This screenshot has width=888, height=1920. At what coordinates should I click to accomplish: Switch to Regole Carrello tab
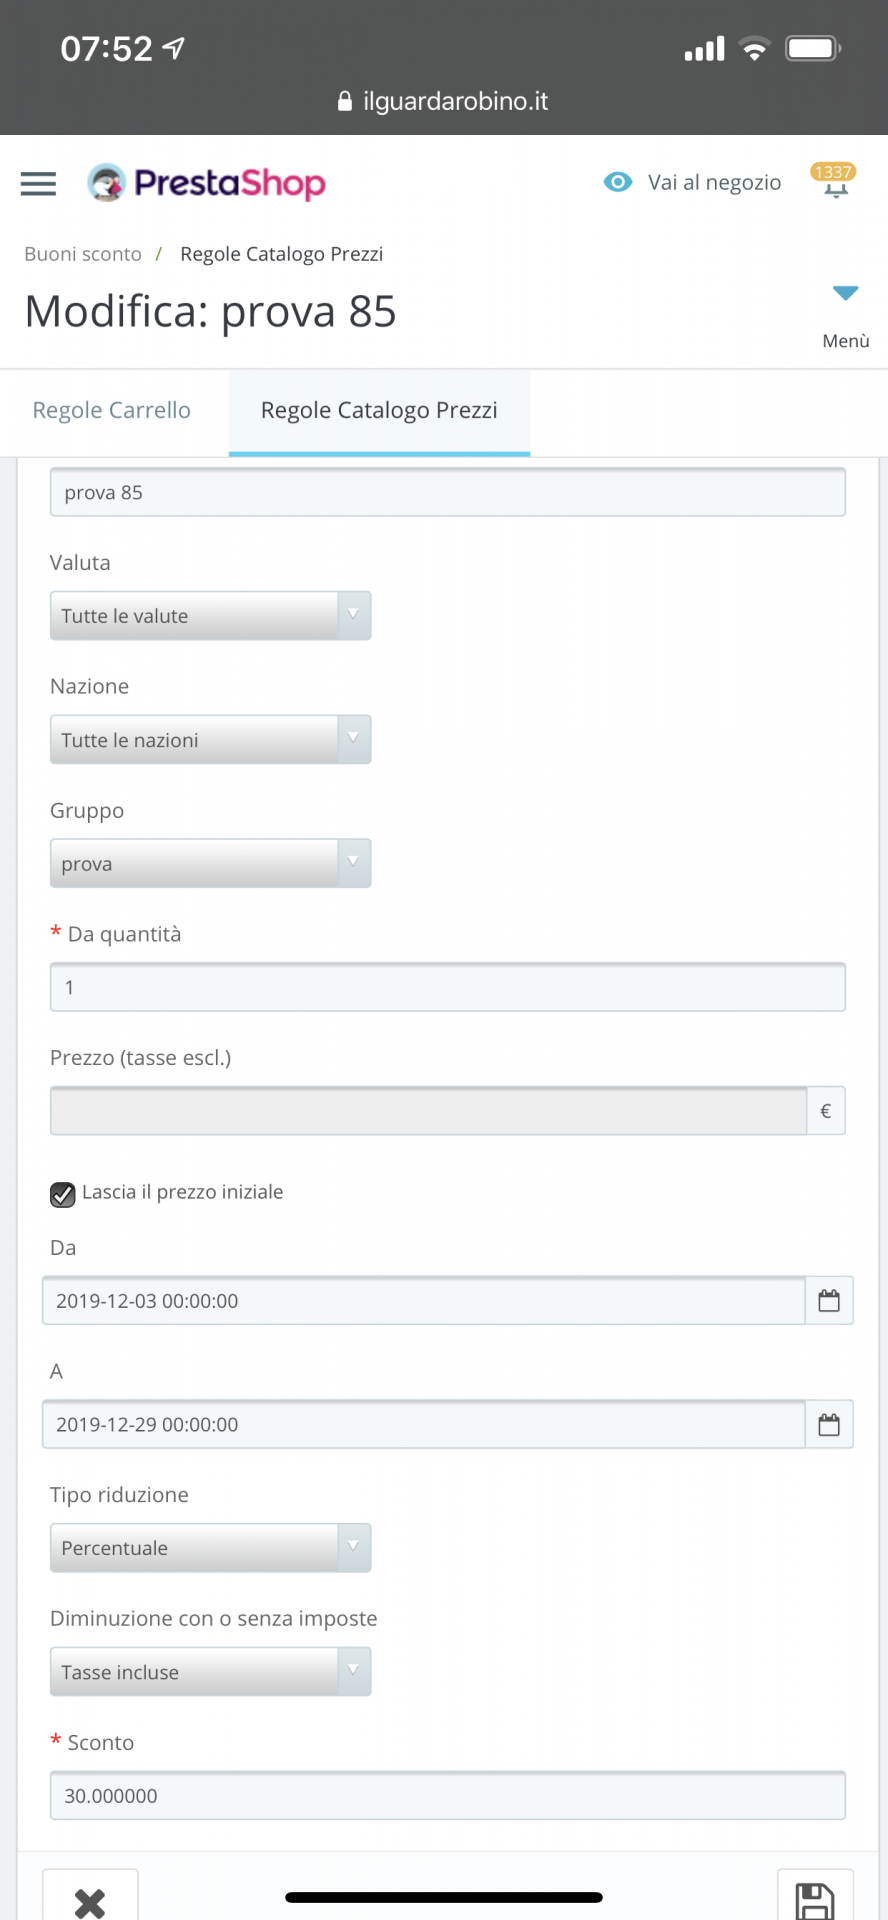112,411
